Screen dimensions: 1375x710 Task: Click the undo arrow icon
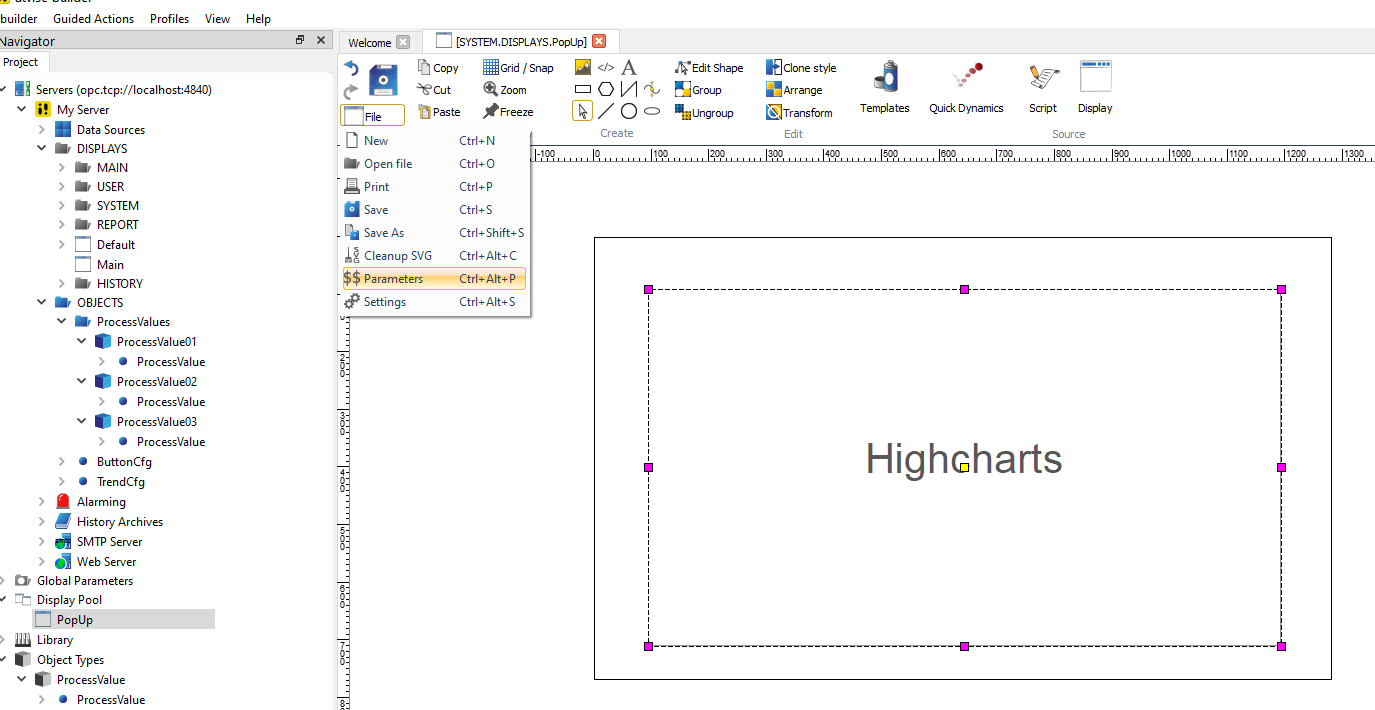click(351, 69)
